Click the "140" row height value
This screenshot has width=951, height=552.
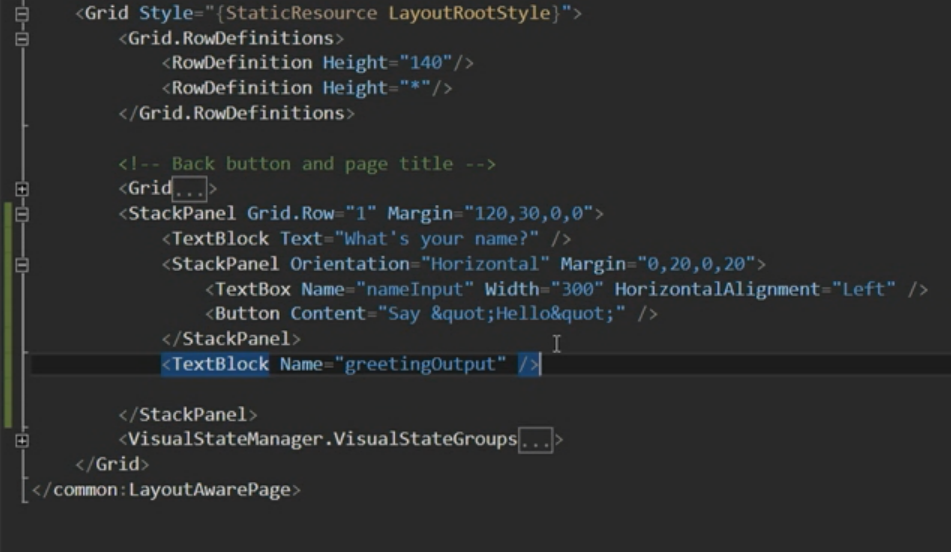coord(425,62)
